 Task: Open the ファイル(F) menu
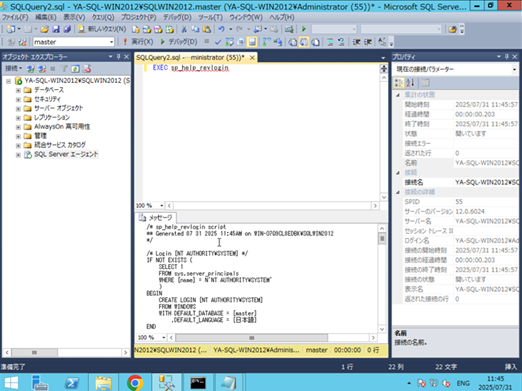click(x=15, y=17)
